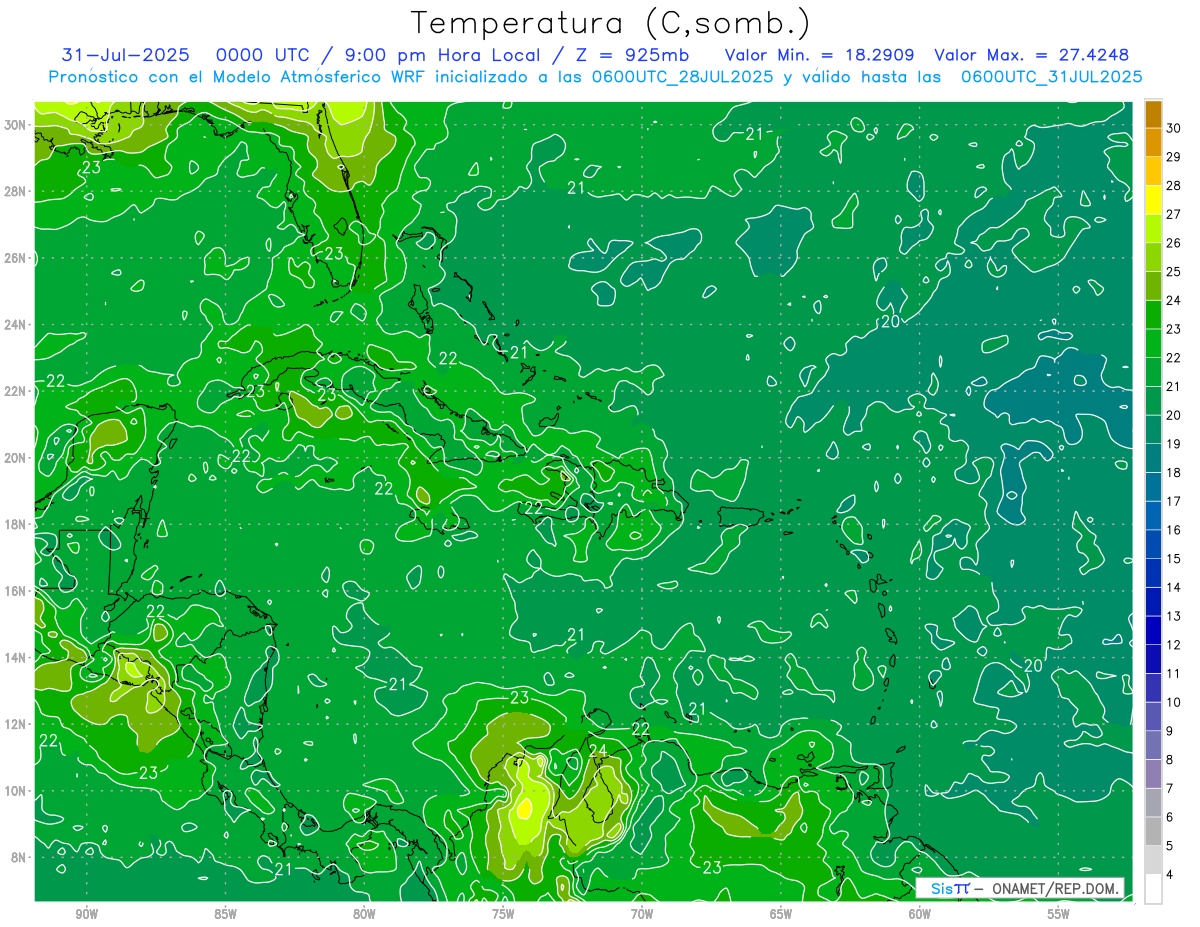This screenshot has width=1200, height=927.
Task: Click the "18" label on the color scale
Action: [1173, 472]
